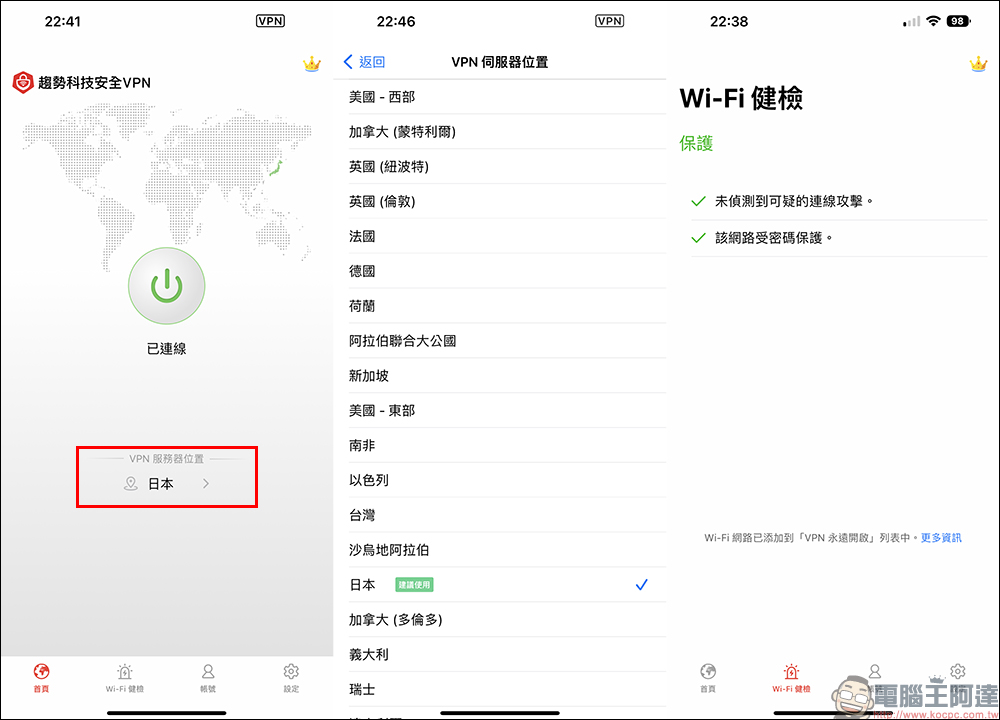The image size is (1000, 720).
Task: Tap the chevron next to 日本 on home screen
Action: click(x=206, y=484)
